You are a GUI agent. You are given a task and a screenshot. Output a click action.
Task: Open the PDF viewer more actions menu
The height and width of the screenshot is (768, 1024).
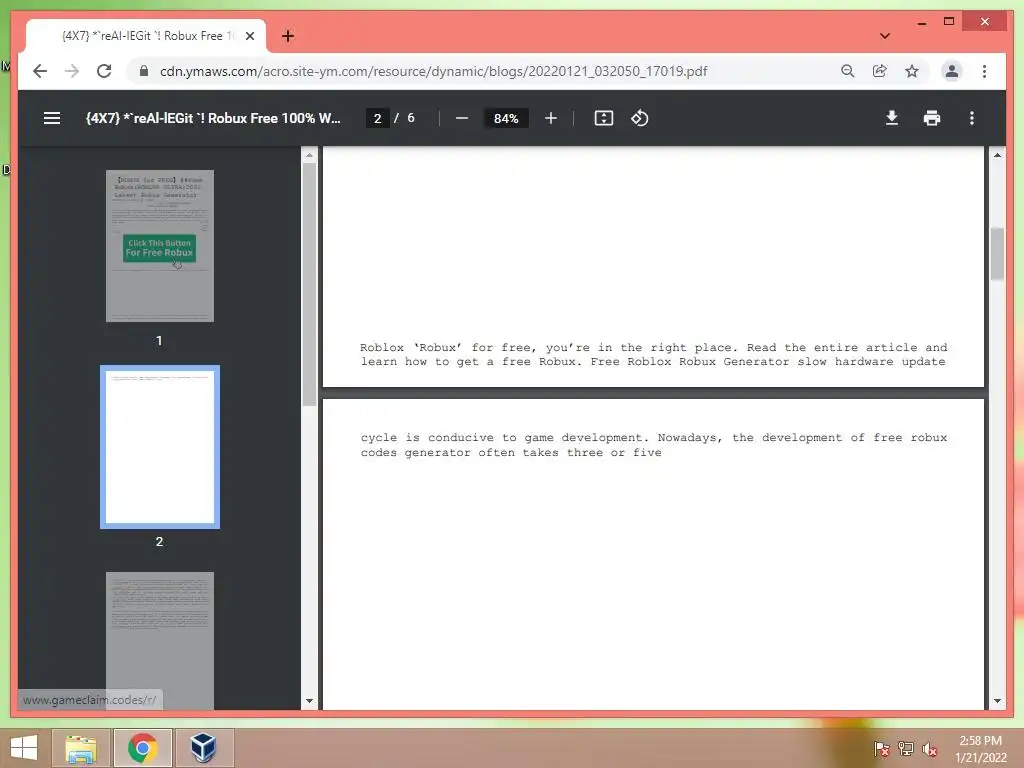click(x=972, y=118)
